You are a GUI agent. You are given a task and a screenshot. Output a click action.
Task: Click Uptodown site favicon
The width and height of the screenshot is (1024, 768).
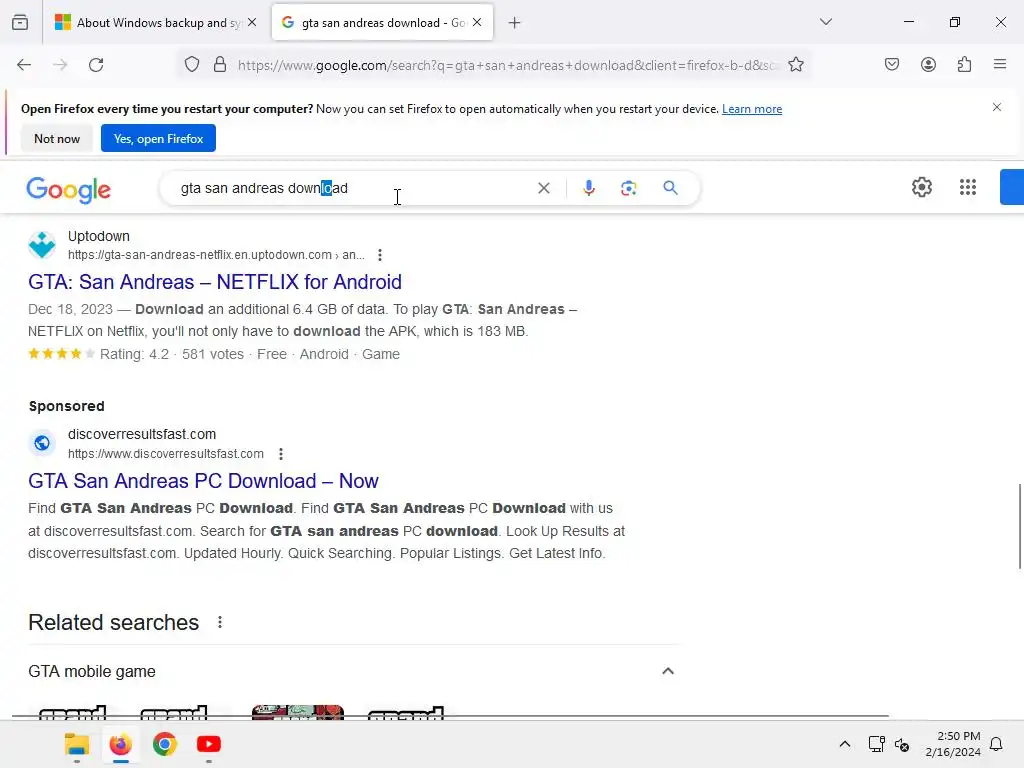click(x=42, y=245)
